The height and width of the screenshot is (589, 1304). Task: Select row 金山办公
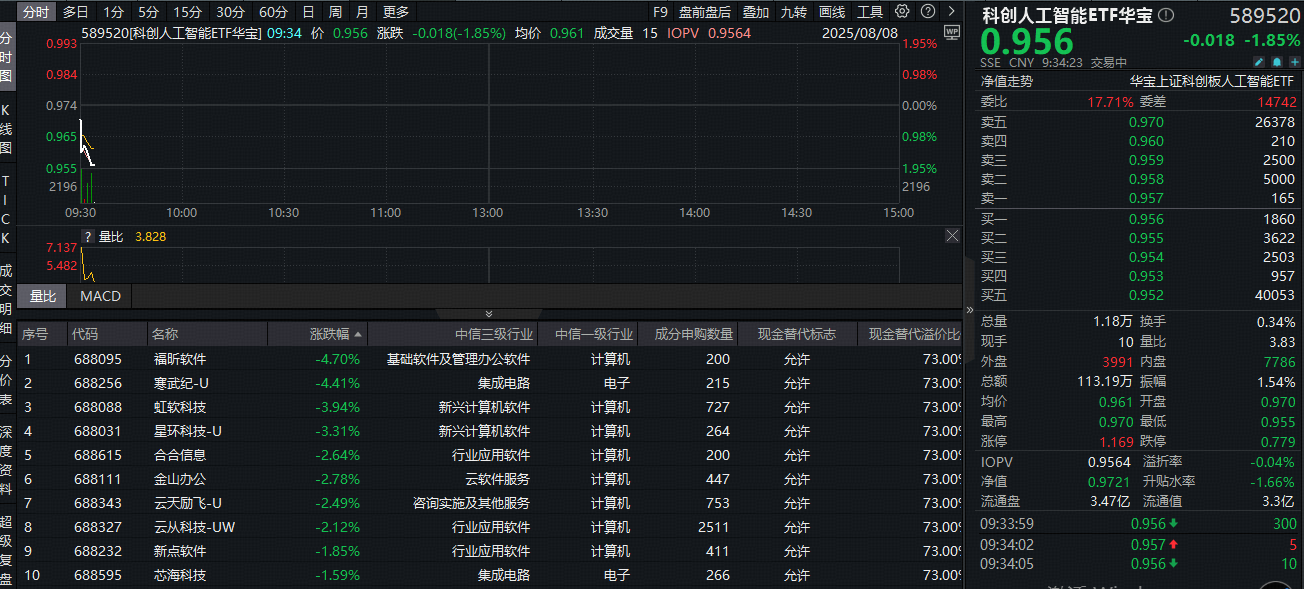(490, 479)
